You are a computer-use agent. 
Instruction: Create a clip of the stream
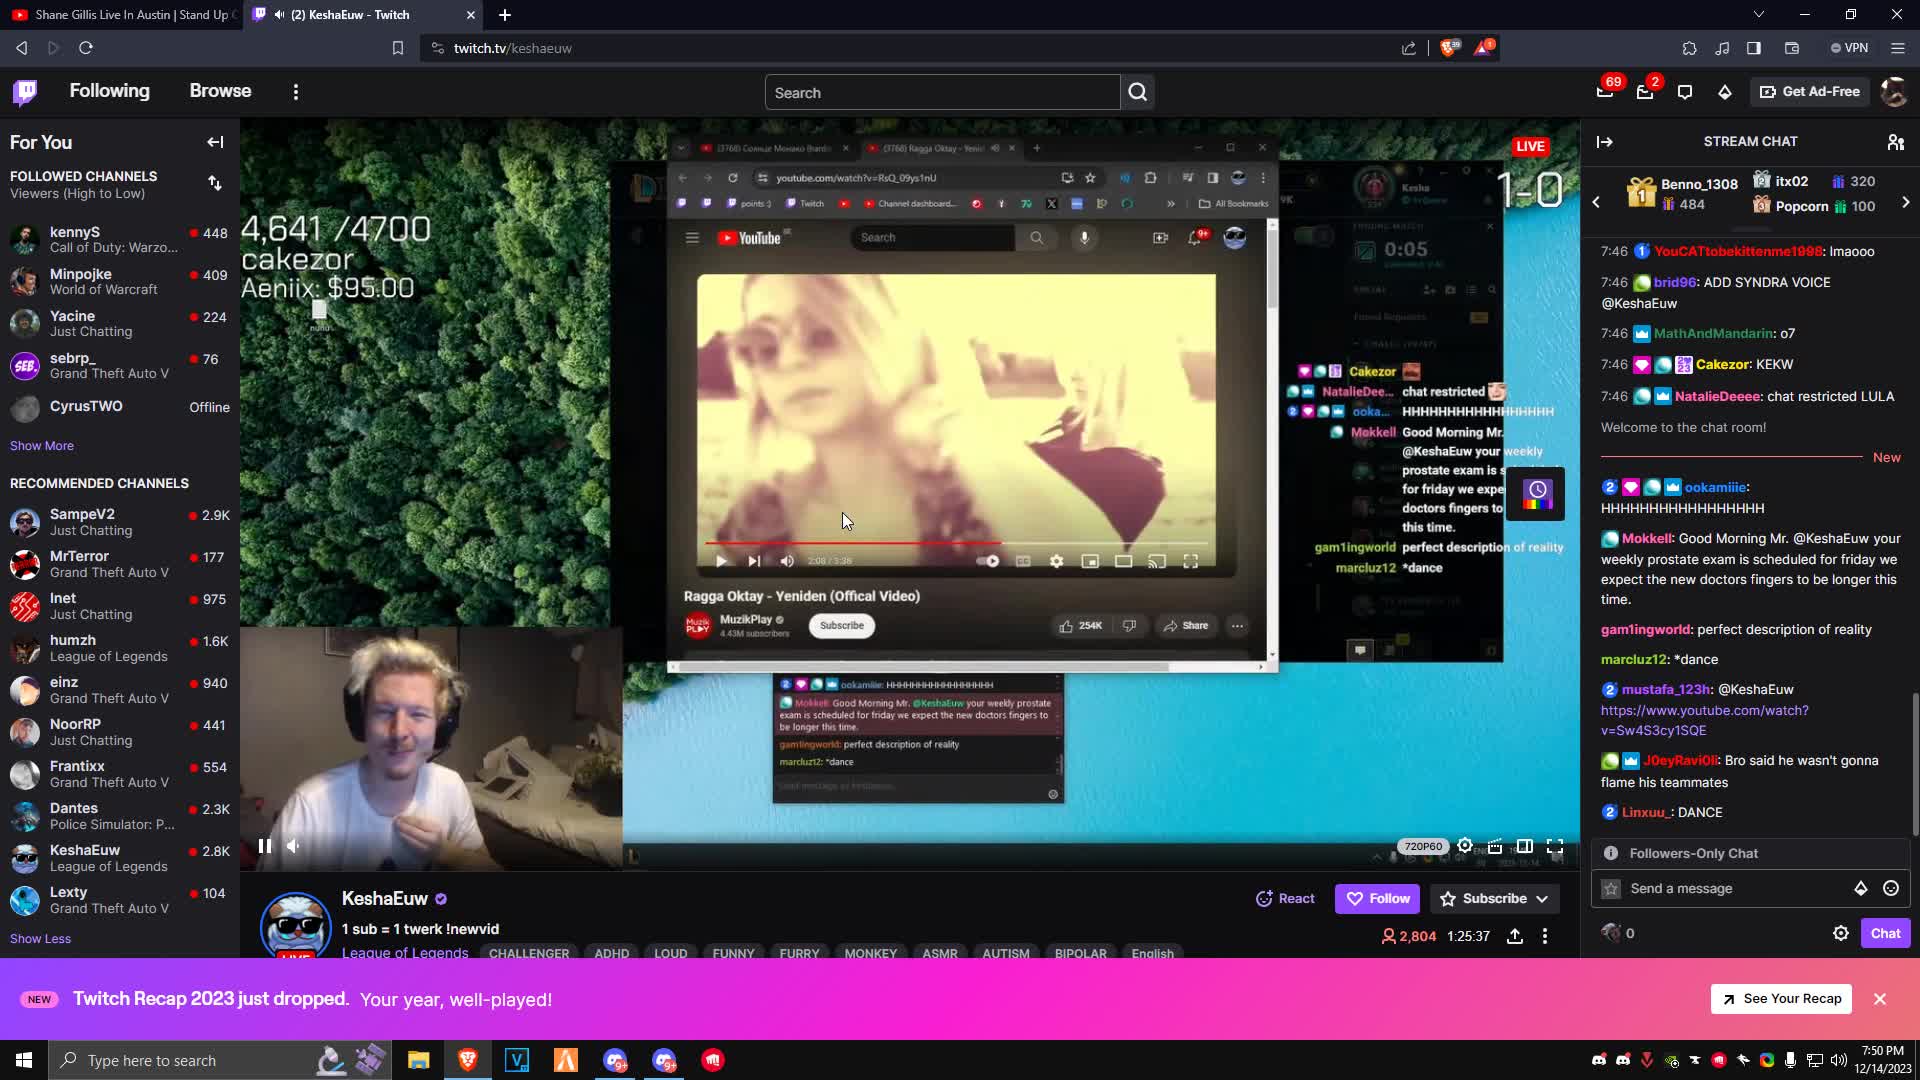coord(1495,846)
